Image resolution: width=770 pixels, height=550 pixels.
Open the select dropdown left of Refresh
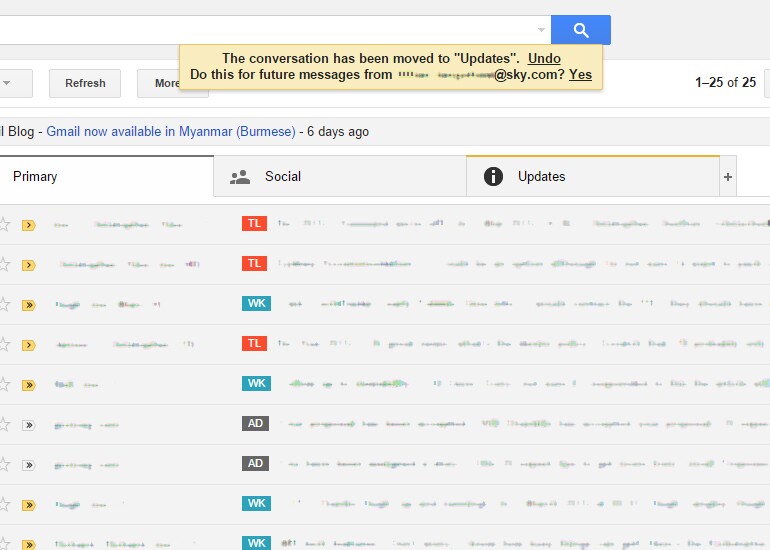(15, 83)
